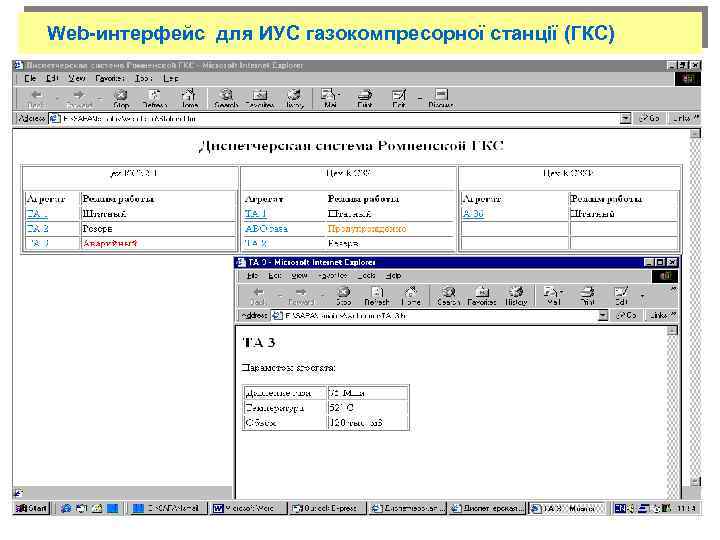The image size is (720, 540).
Task: Open History icon in TA 3 window
Action: tap(516, 296)
